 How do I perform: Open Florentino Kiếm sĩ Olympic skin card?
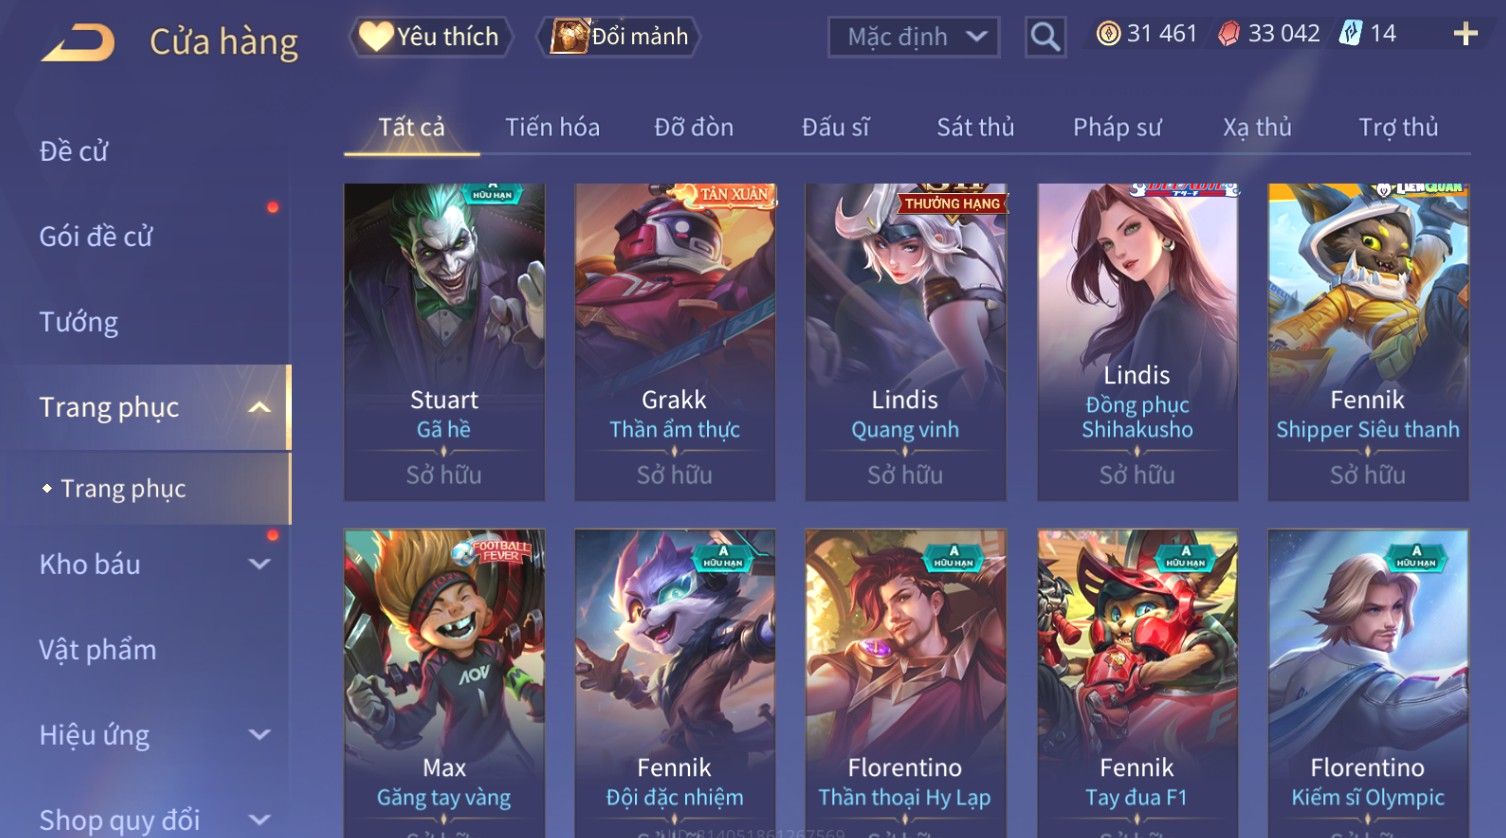click(1368, 683)
